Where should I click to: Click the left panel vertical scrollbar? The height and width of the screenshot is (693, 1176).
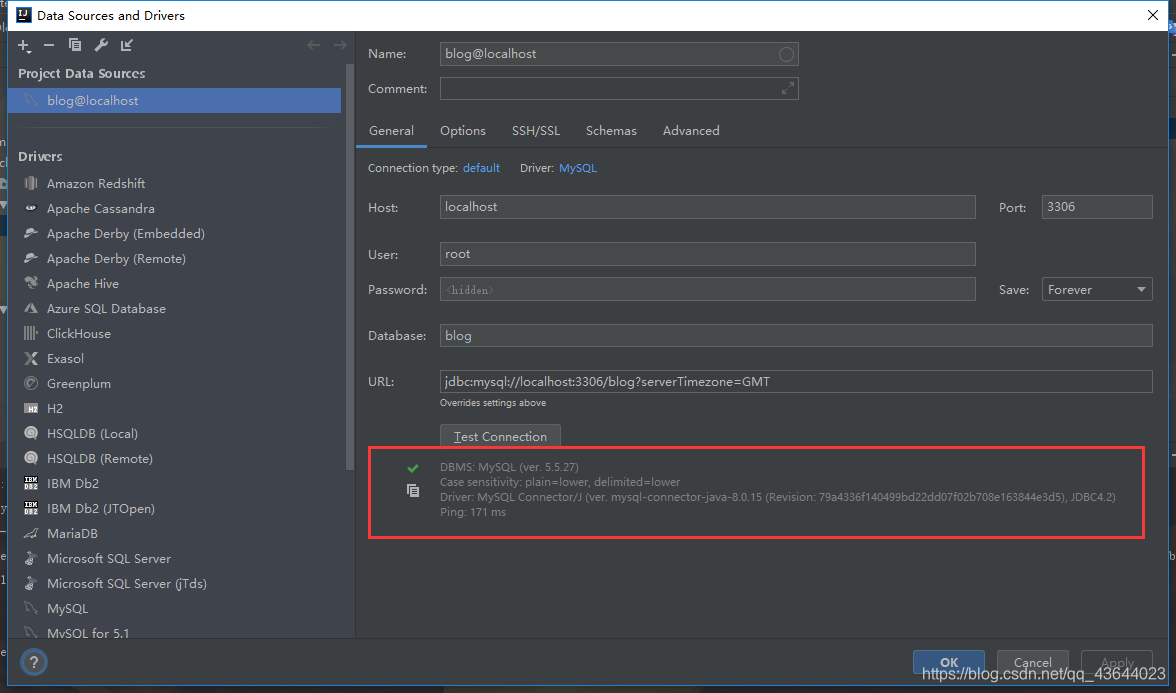(349, 266)
